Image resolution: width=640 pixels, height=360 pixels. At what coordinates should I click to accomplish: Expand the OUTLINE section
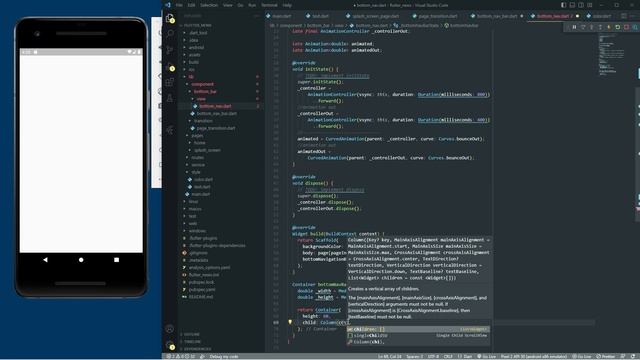tap(192, 334)
